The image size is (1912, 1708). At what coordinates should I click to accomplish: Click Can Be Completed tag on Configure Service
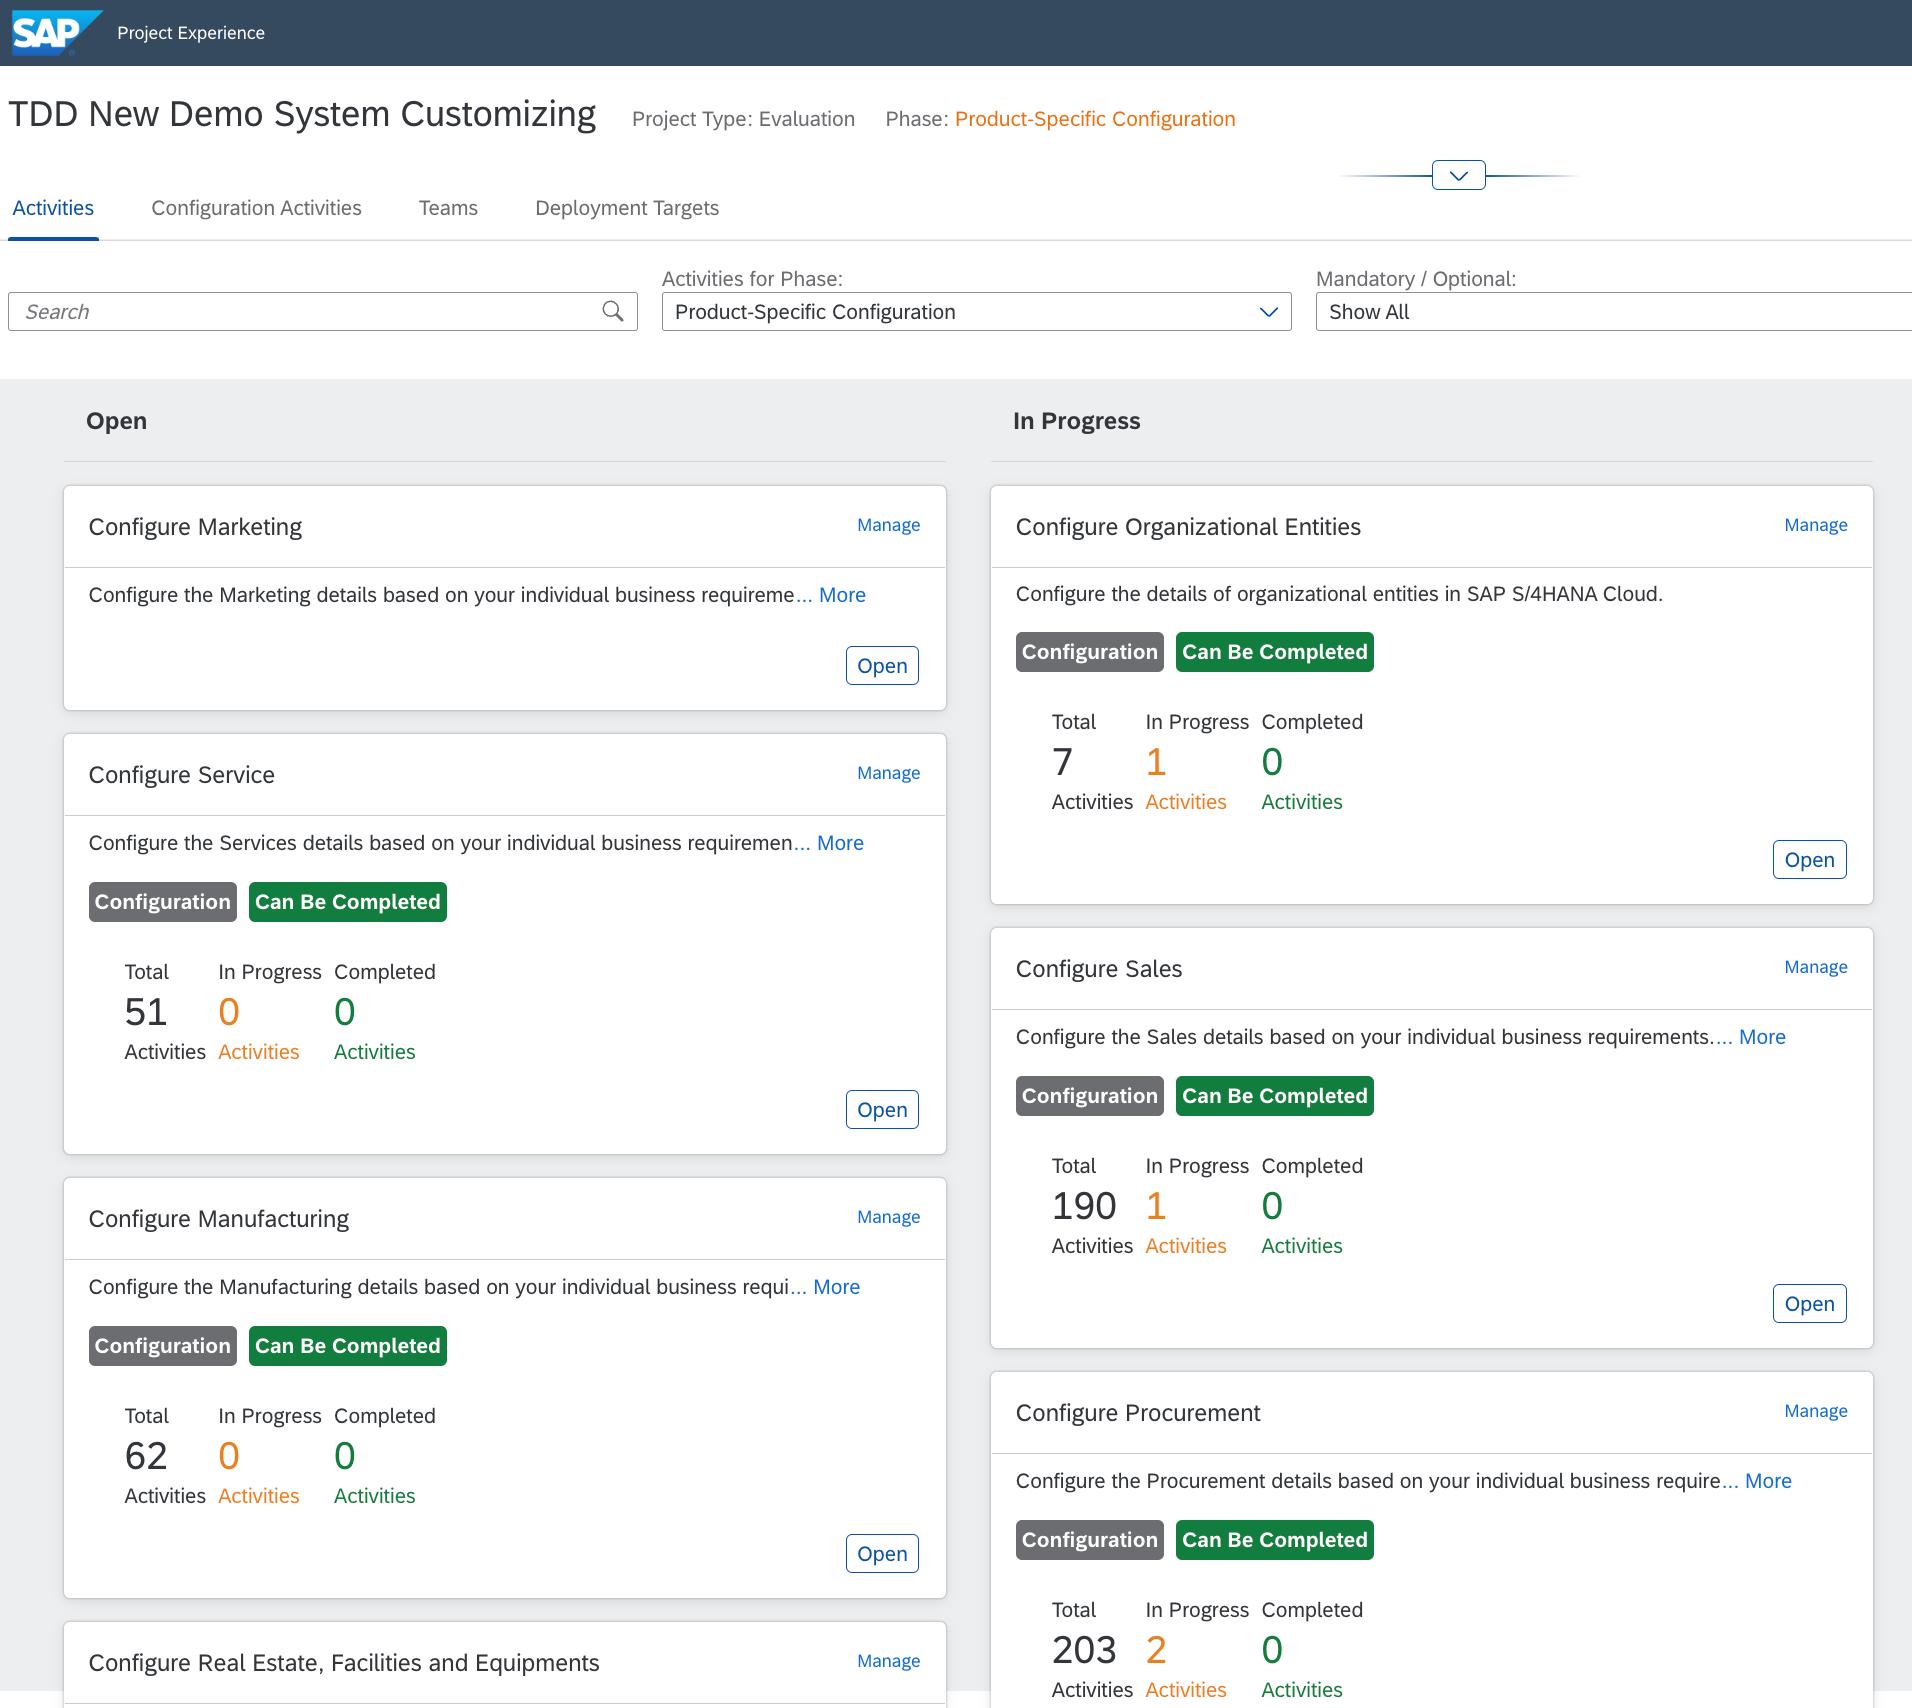348,902
